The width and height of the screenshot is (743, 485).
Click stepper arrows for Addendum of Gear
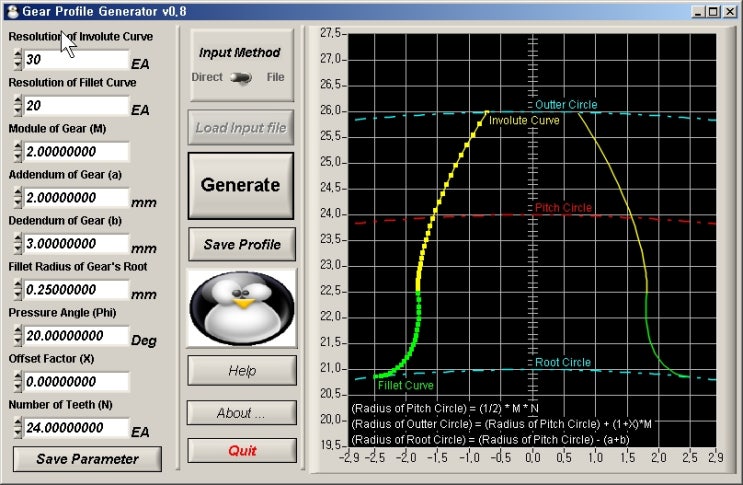(x=18, y=198)
